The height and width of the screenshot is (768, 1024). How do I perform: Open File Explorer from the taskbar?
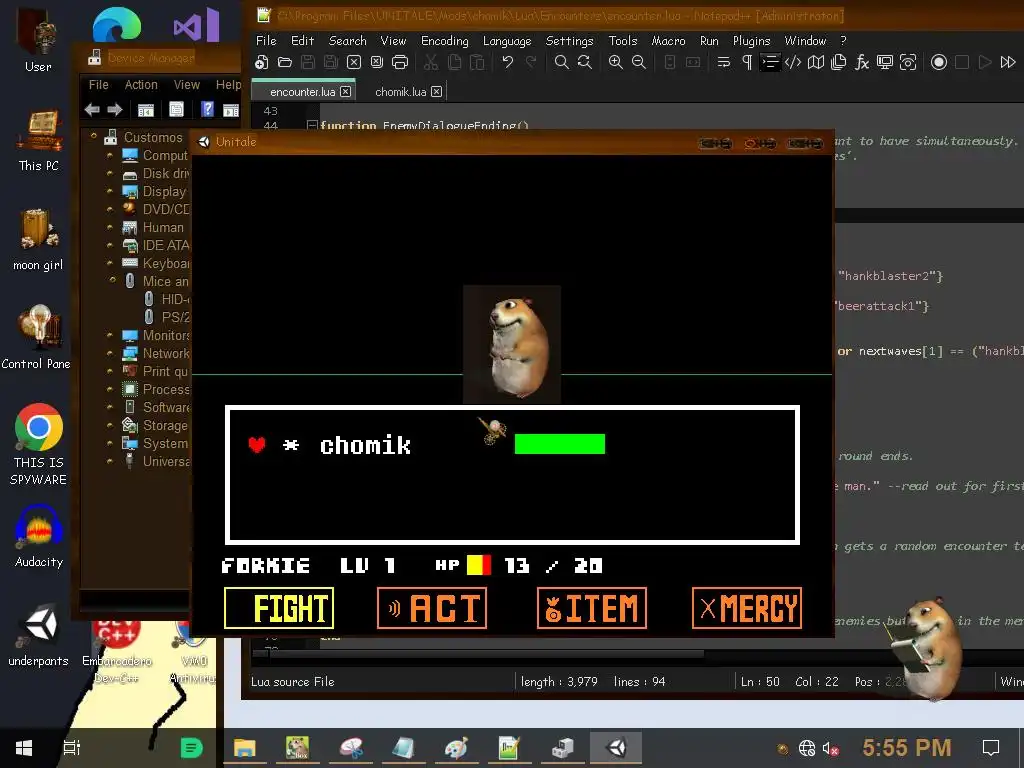(244, 748)
